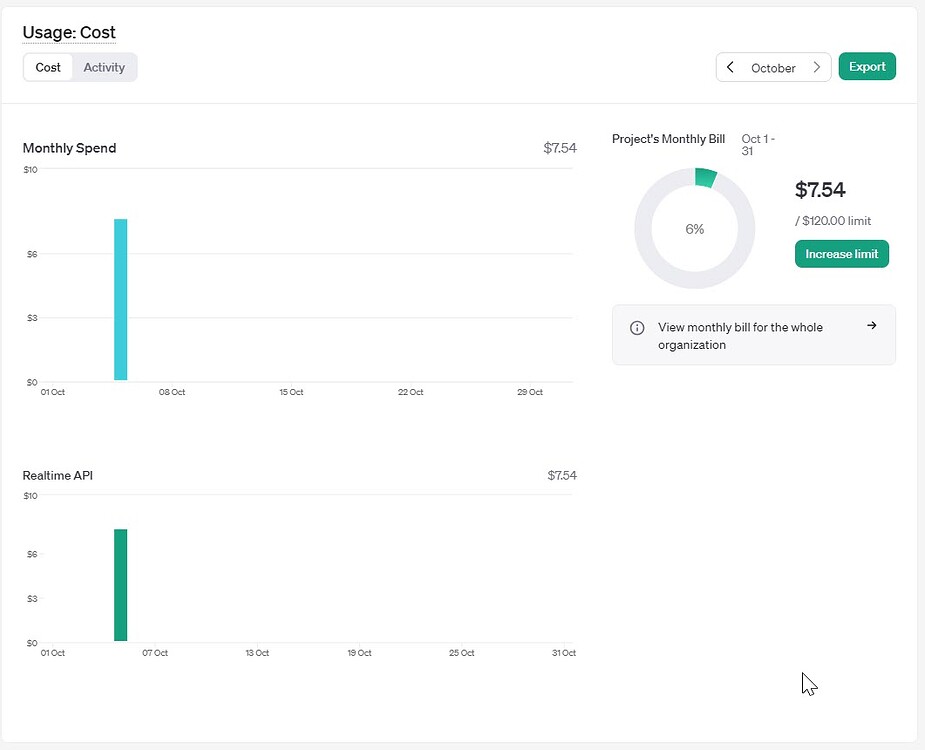Advance to the next month with the right chevron

817,67
